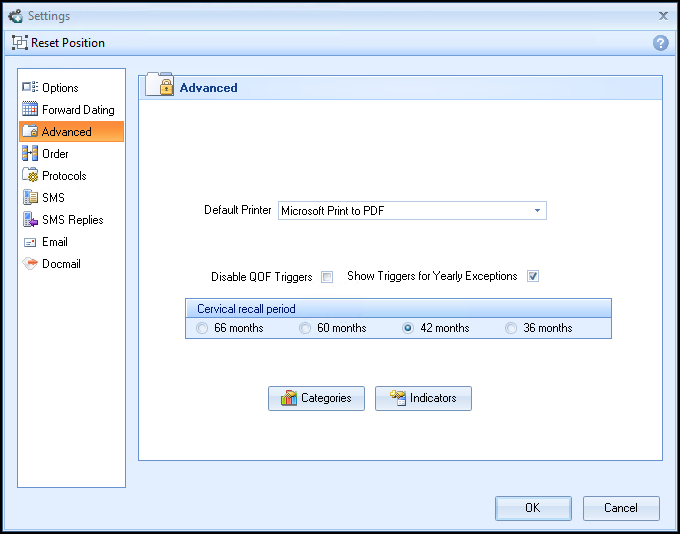Click the Options icon in sidebar
Screen dimensions: 680x534
[30, 88]
